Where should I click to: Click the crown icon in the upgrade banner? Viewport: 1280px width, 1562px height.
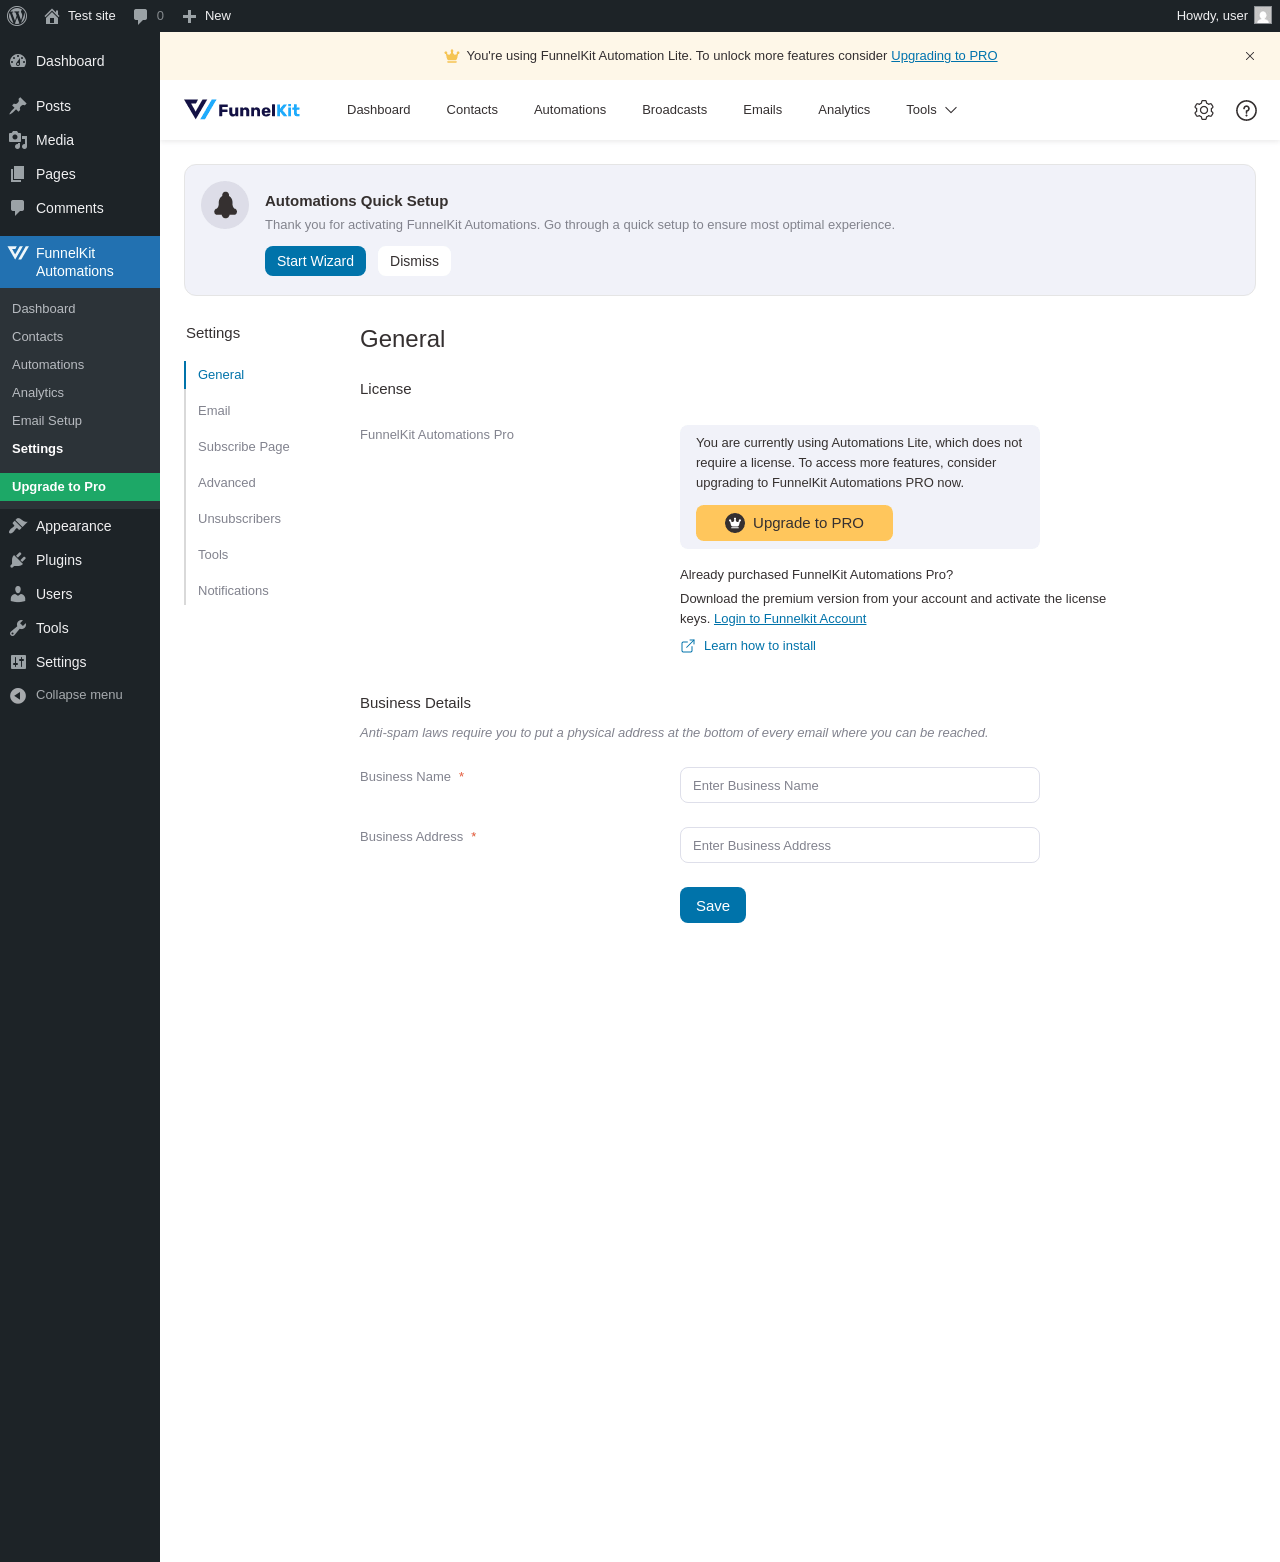pos(452,56)
